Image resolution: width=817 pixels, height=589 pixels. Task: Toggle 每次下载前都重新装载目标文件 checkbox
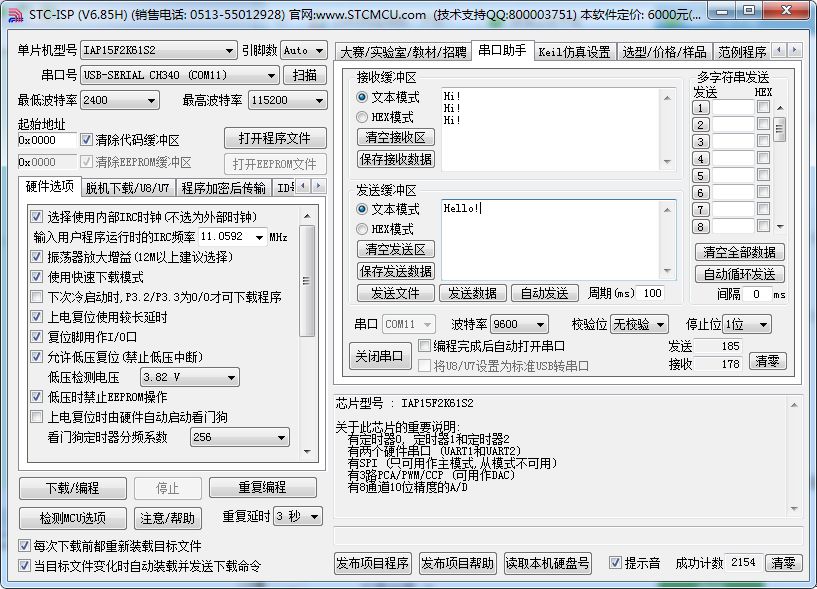click(x=24, y=546)
